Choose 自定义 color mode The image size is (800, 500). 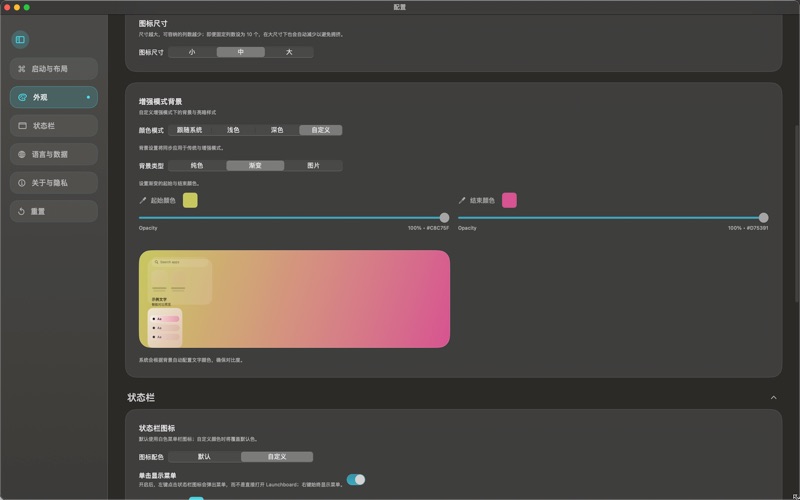pyautogui.click(x=320, y=130)
